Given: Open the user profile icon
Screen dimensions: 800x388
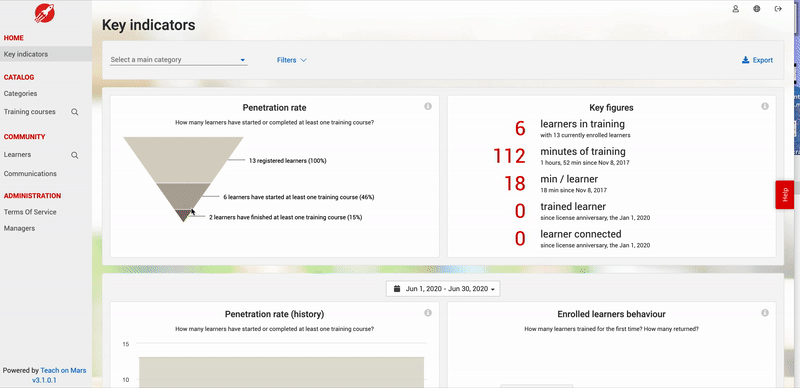Looking at the screenshot, I should pyautogui.click(x=735, y=9).
